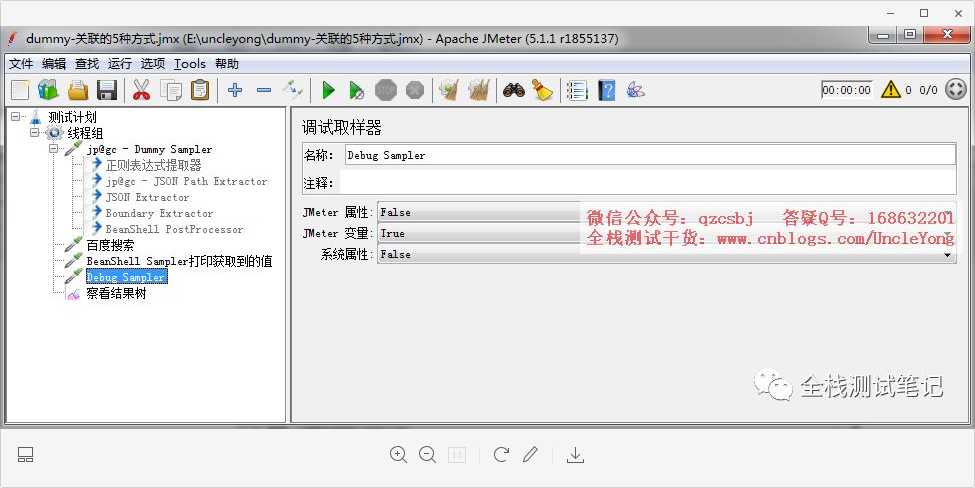This screenshot has height=488, width=975.
Task: Clear all results with double broom icon
Action: 479,90
